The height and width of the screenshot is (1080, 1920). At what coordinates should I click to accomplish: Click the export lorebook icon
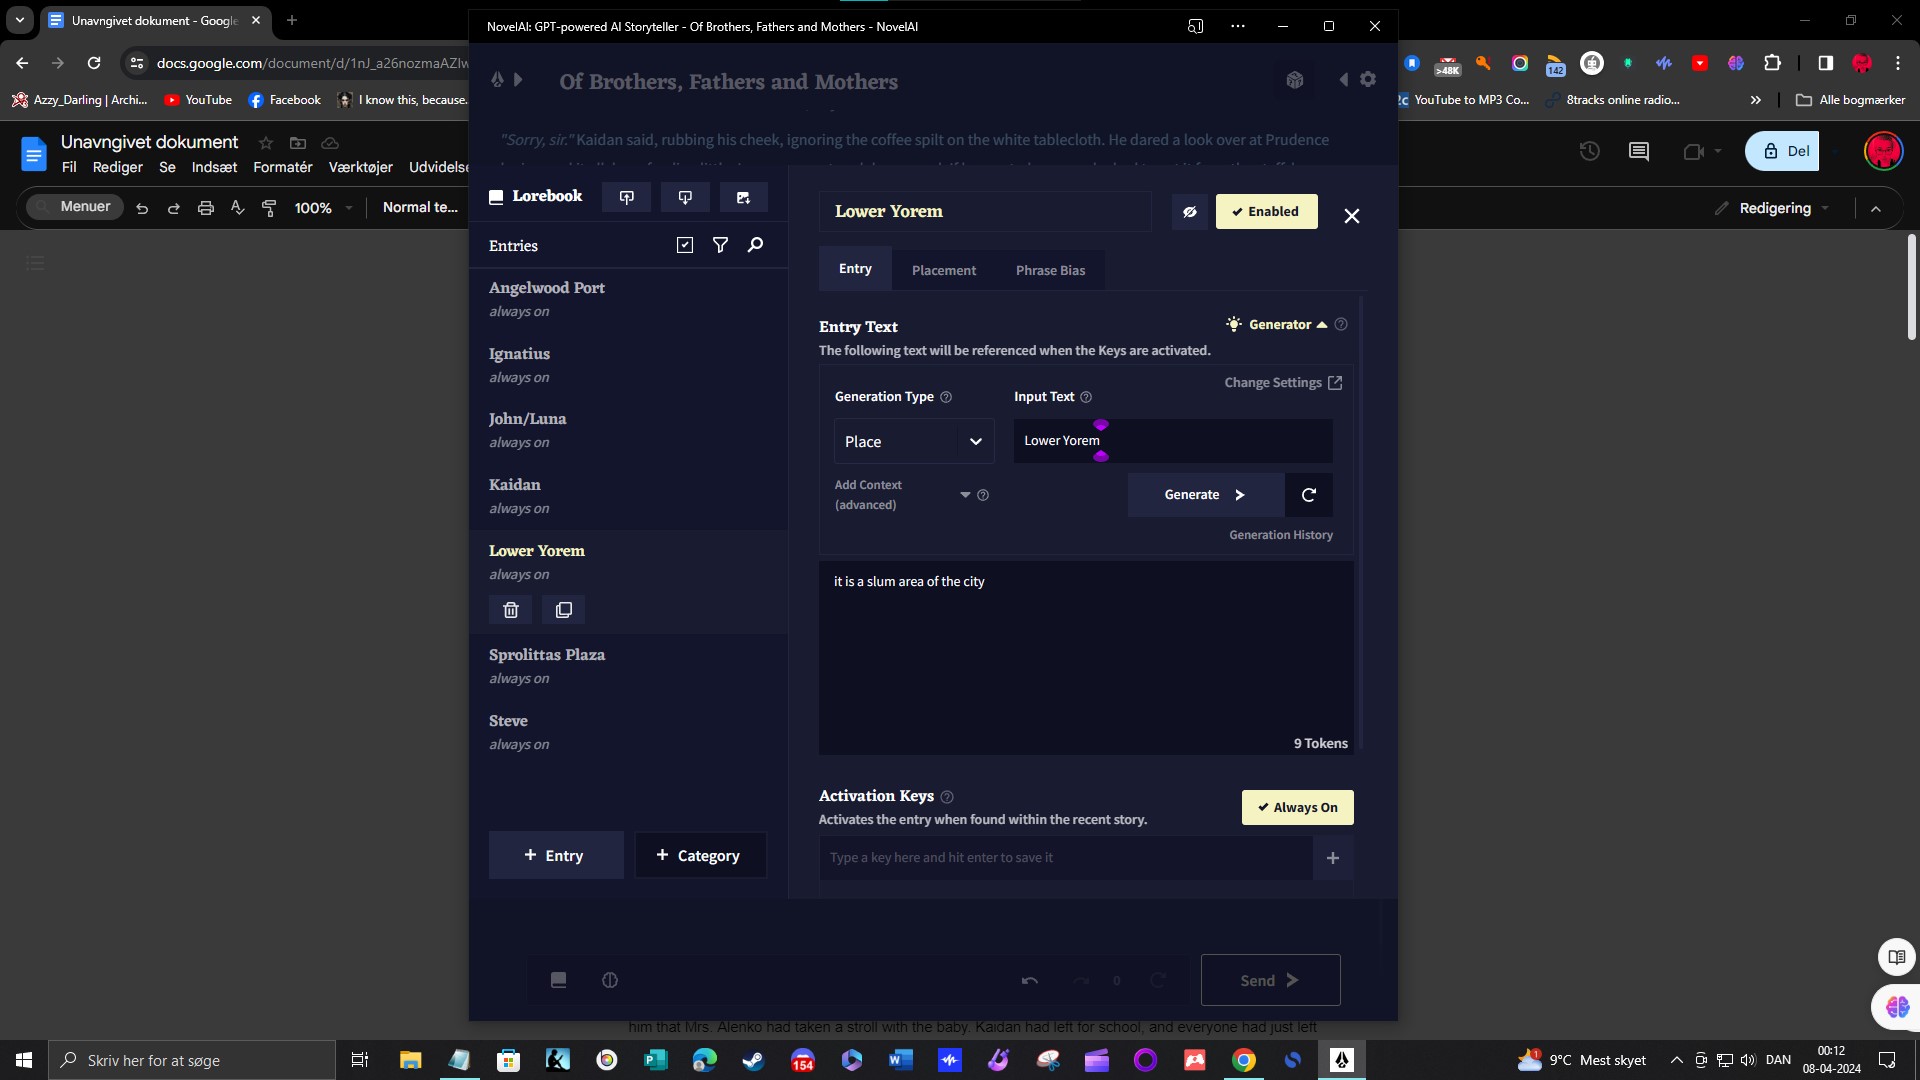pos(685,197)
